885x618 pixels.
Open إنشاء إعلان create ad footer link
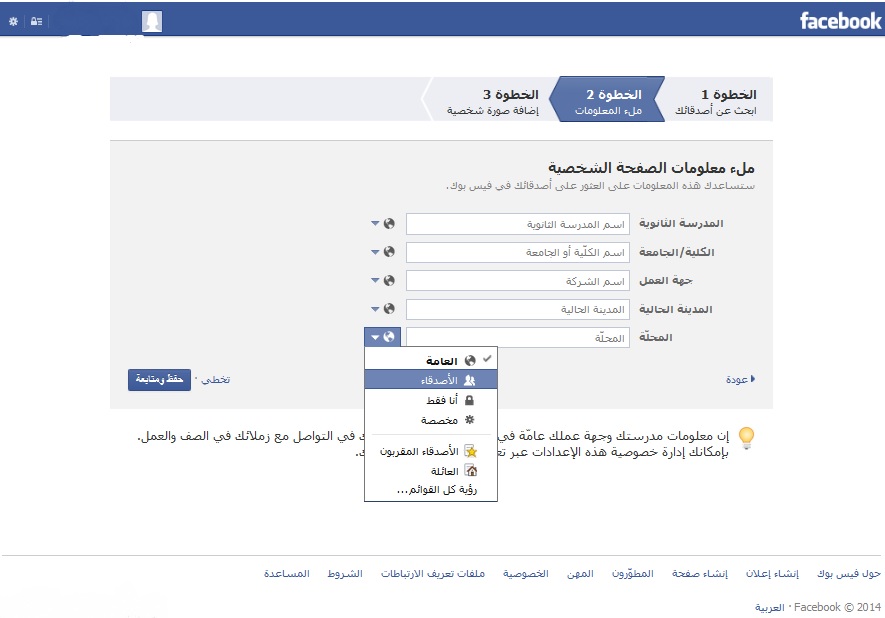(x=772, y=573)
